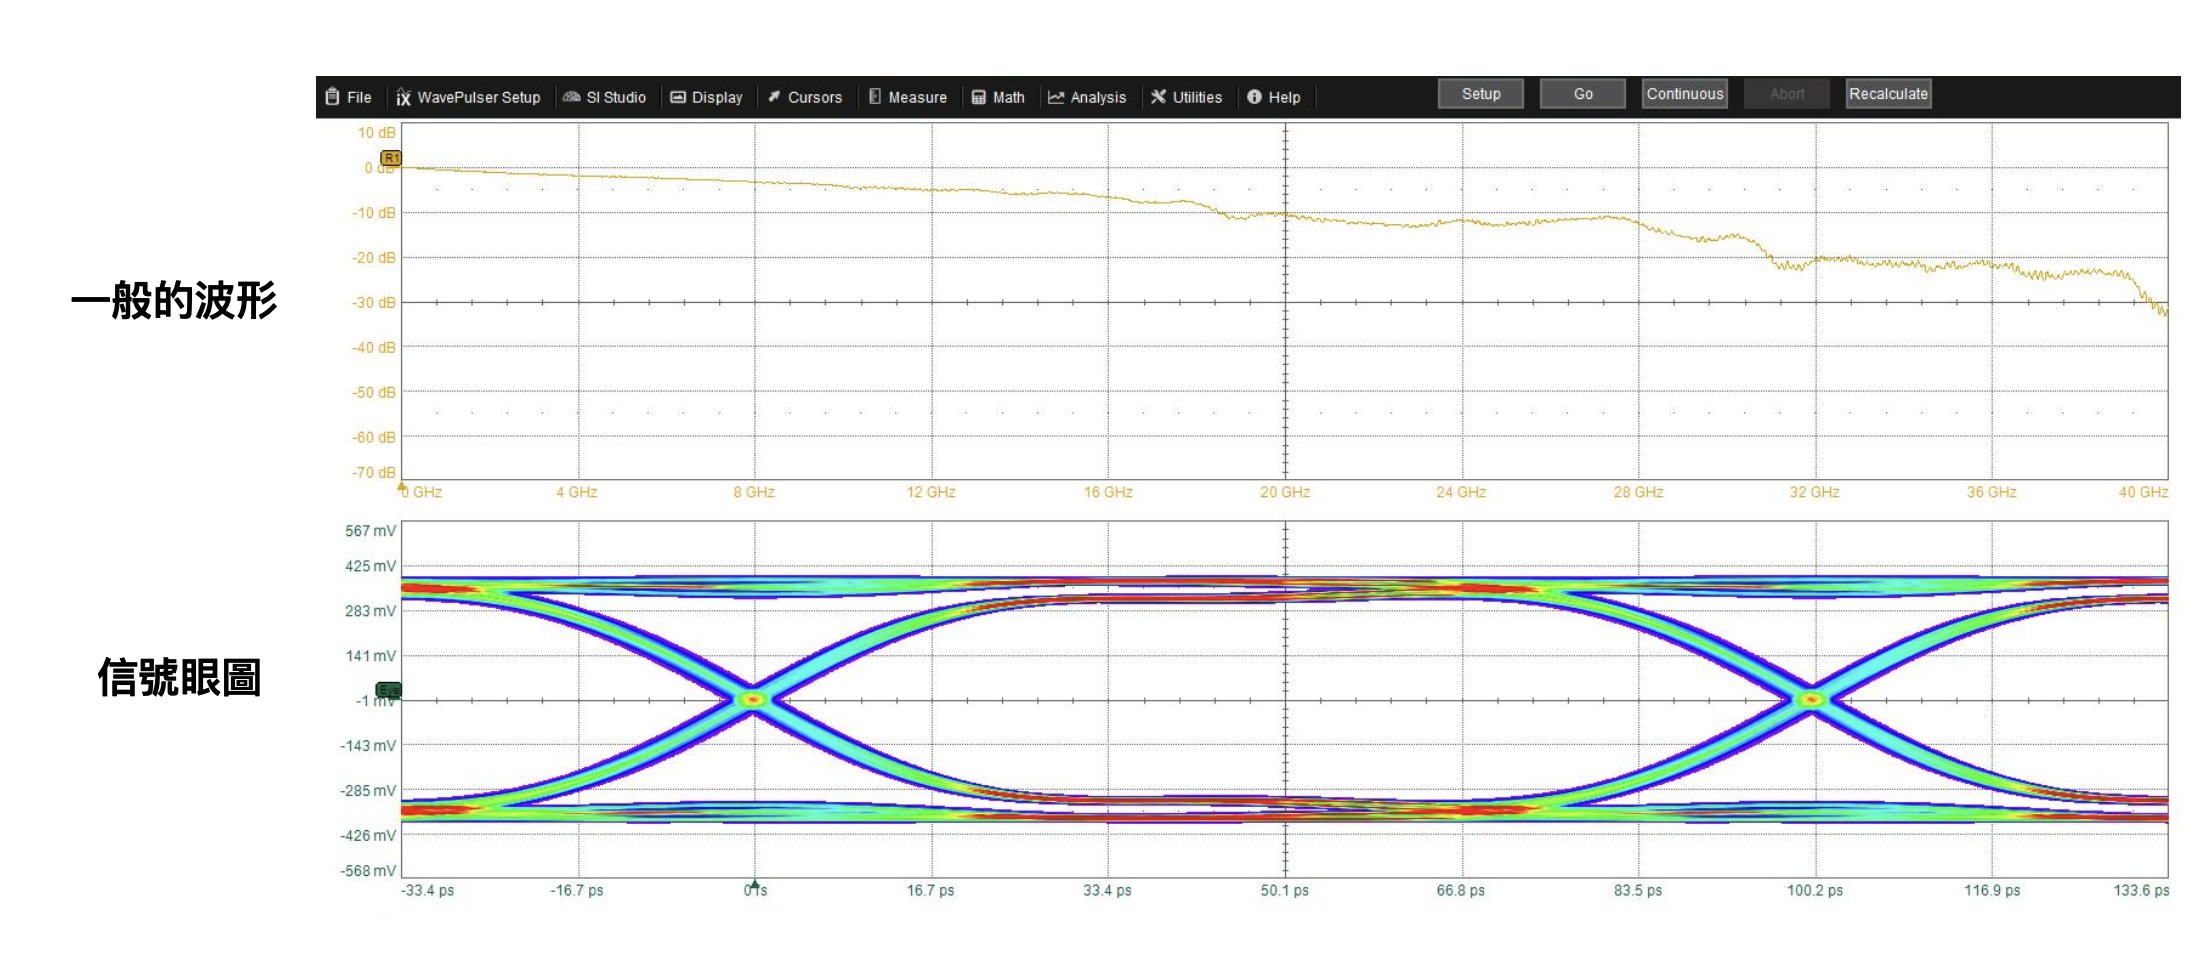
Task: Click the 50.1 ps time label
Action: [x=1284, y=890]
